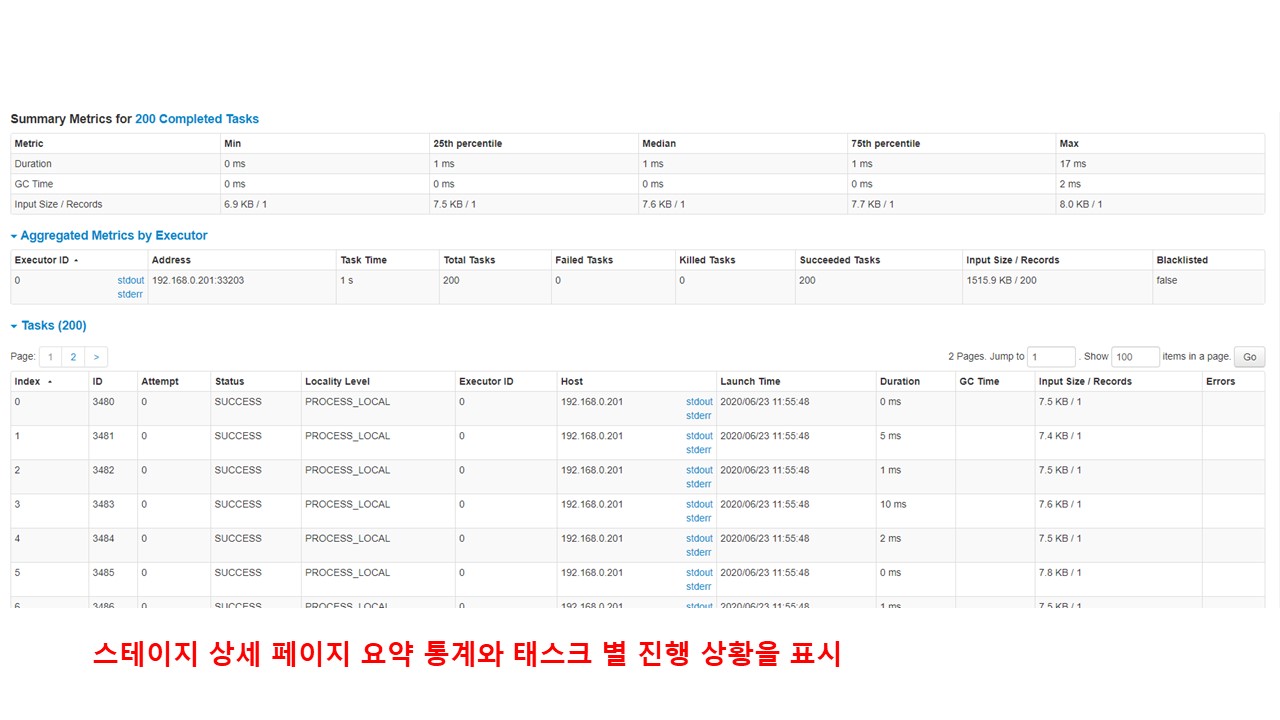Go to page 1 of tasks
This screenshot has height=720, width=1280.
tap(50, 357)
